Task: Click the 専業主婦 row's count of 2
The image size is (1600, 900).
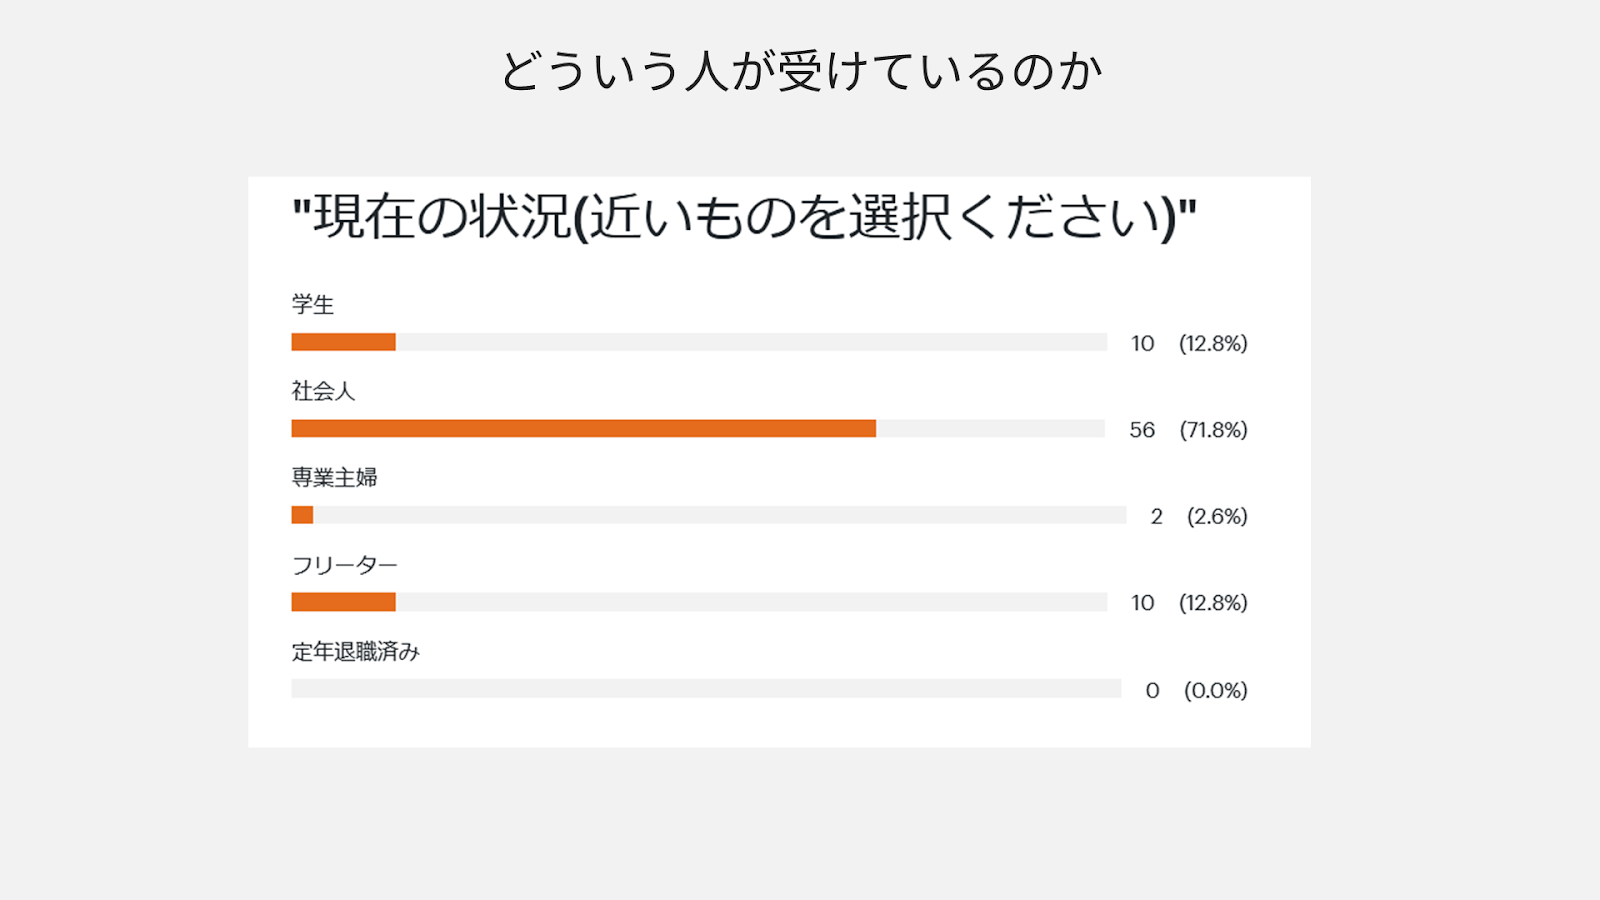Action: coord(1157,516)
